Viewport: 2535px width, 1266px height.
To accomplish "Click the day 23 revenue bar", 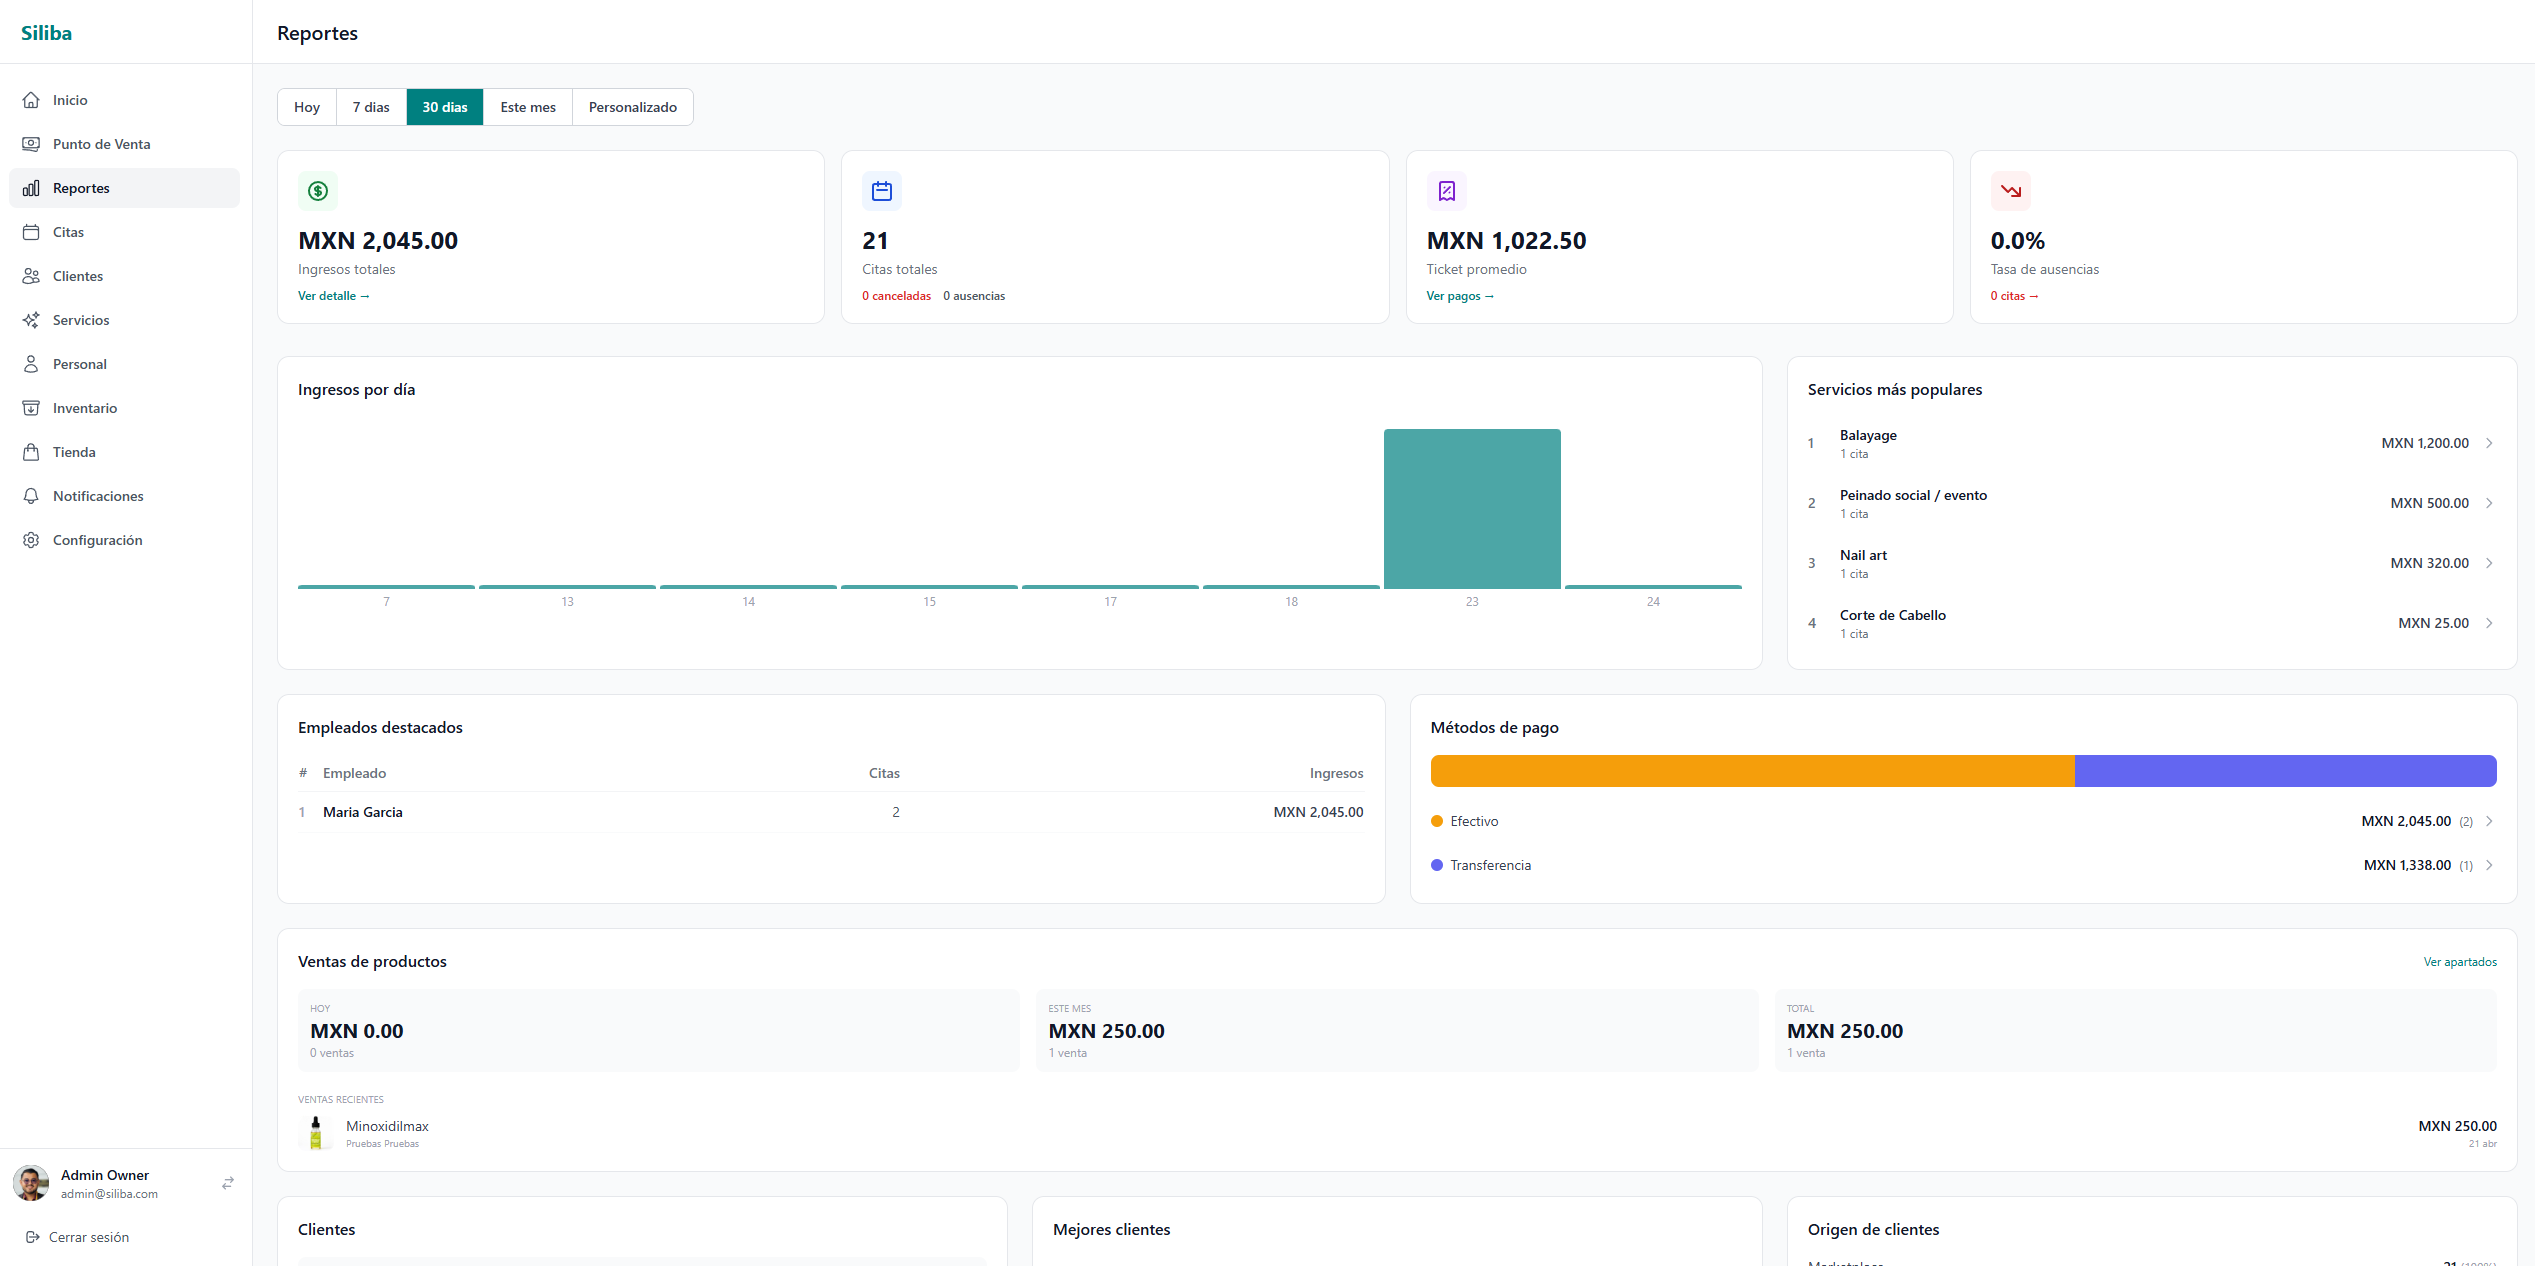I will pyautogui.click(x=1472, y=509).
